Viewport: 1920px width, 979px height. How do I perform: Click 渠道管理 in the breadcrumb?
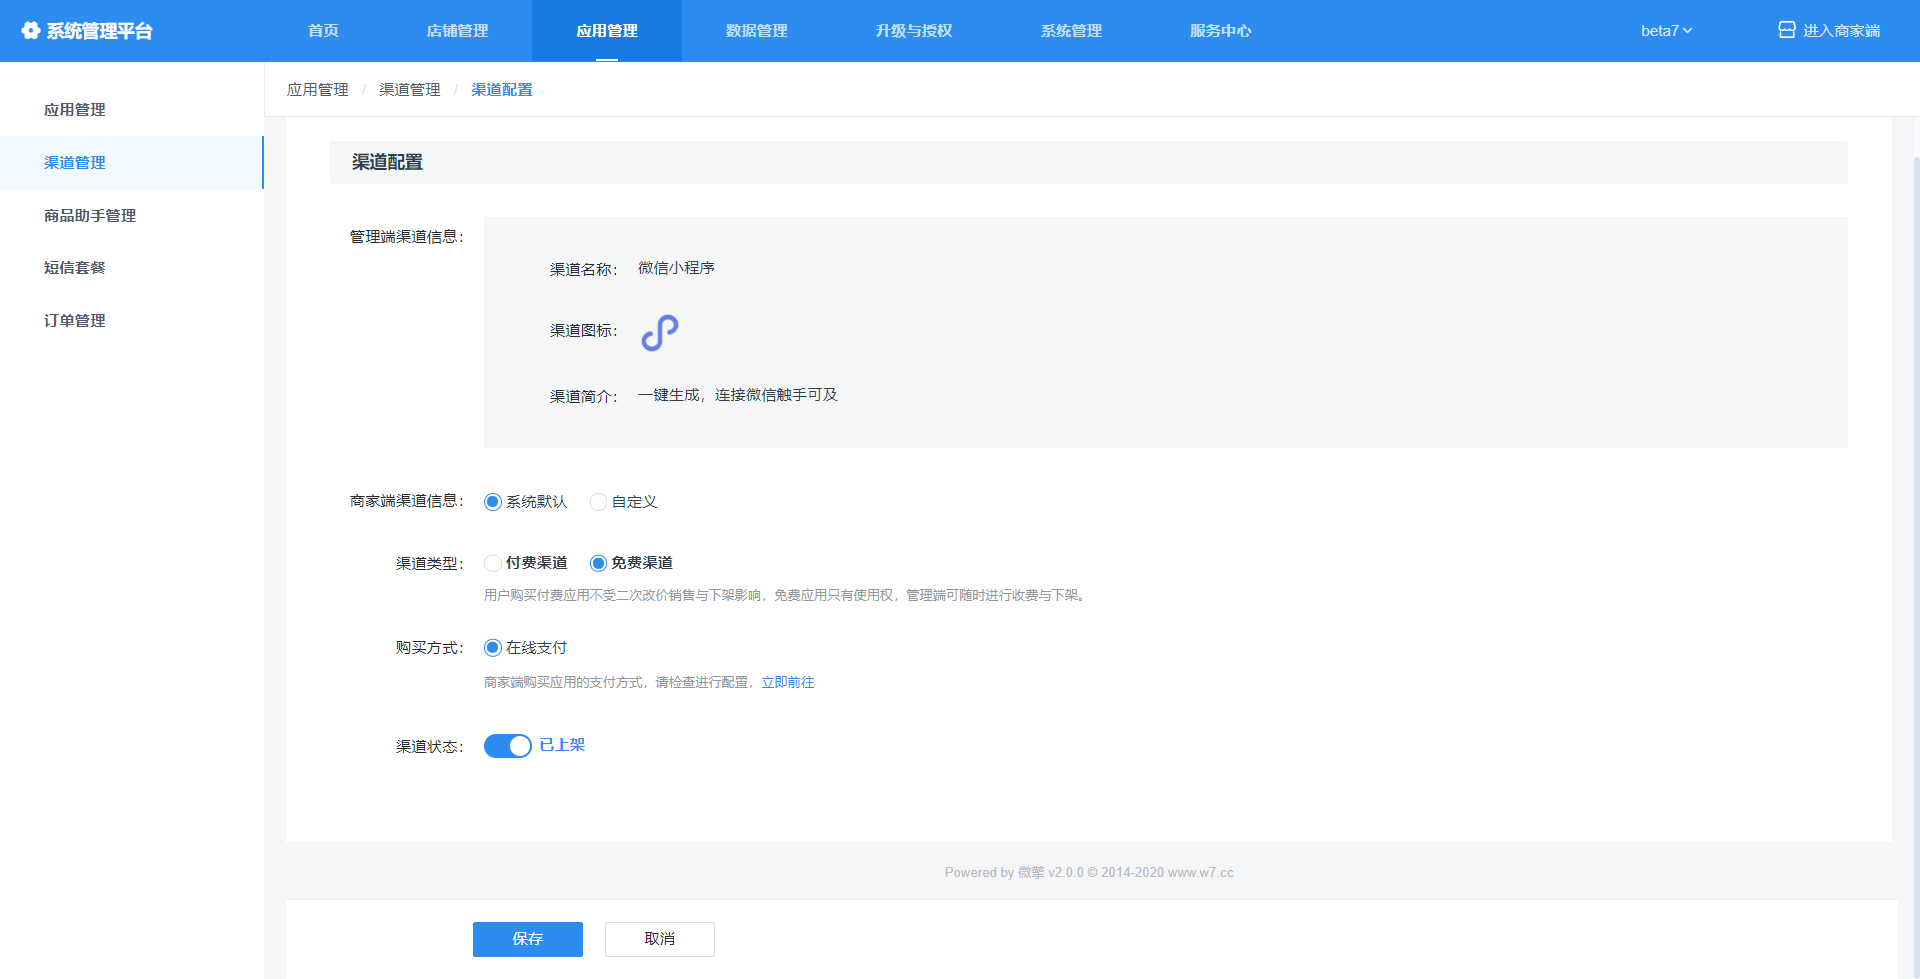click(410, 90)
